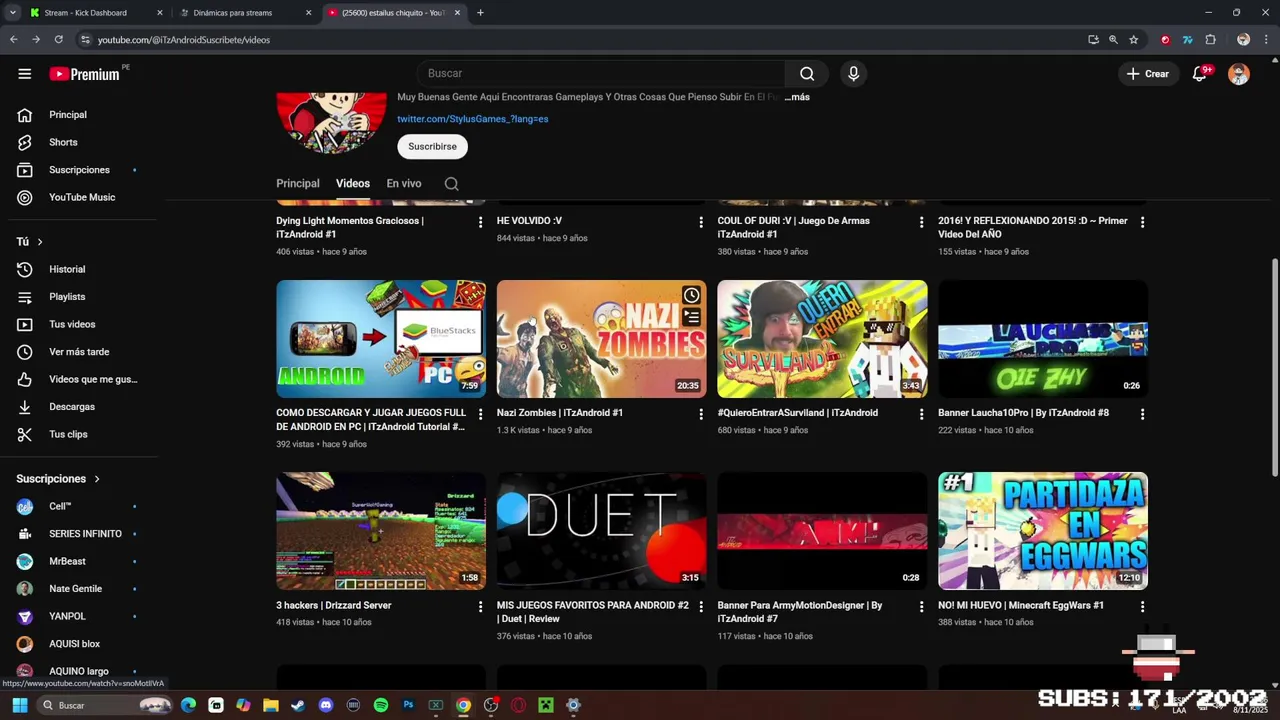1280x720 pixels.
Task: Open options for HE VOLVIDO :V video
Action: click(x=701, y=222)
